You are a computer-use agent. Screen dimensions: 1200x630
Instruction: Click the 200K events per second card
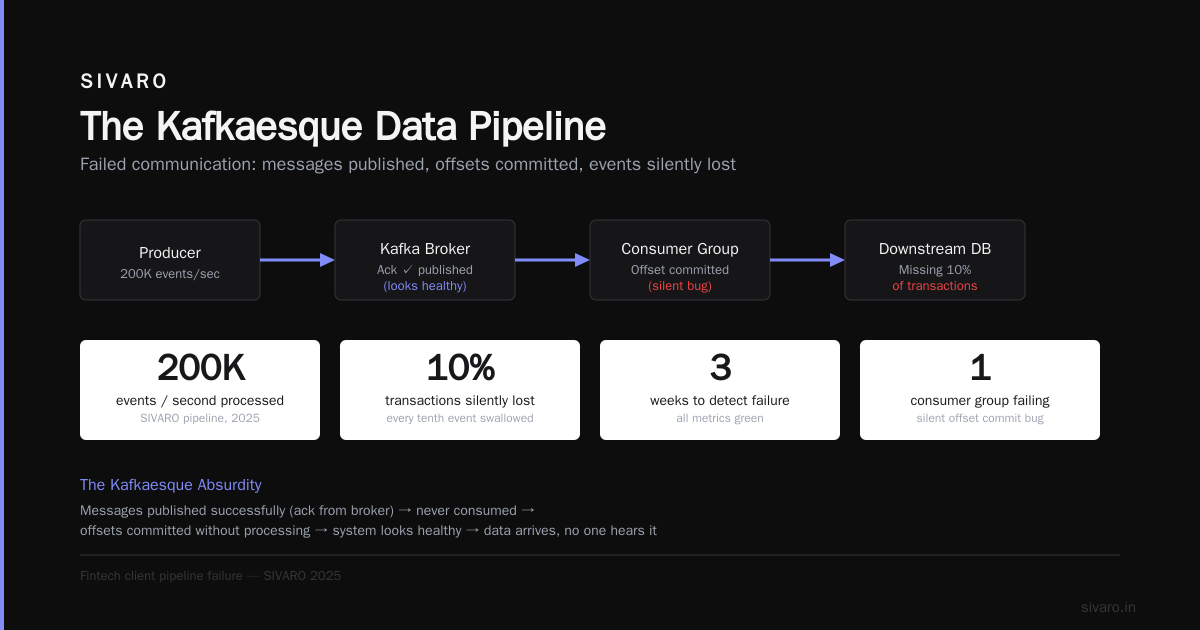[x=200, y=390]
